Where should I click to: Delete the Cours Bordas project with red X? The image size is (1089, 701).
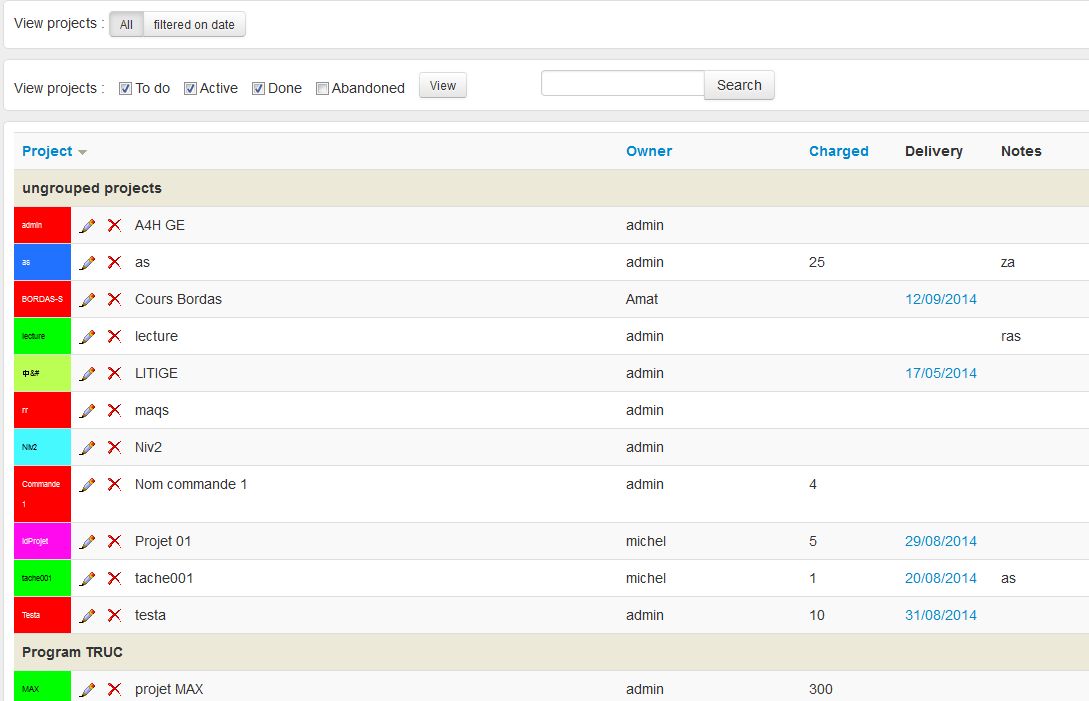pyautogui.click(x=114, y=300)
